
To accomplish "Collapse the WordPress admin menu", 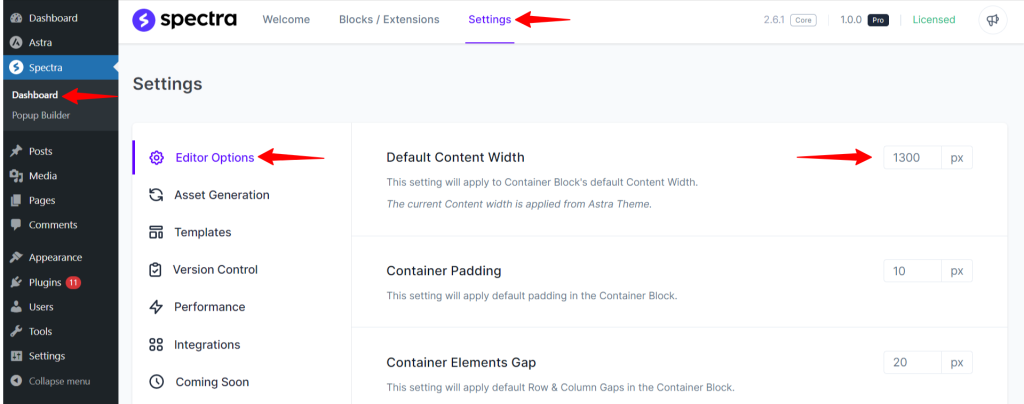I will point(58,381).
